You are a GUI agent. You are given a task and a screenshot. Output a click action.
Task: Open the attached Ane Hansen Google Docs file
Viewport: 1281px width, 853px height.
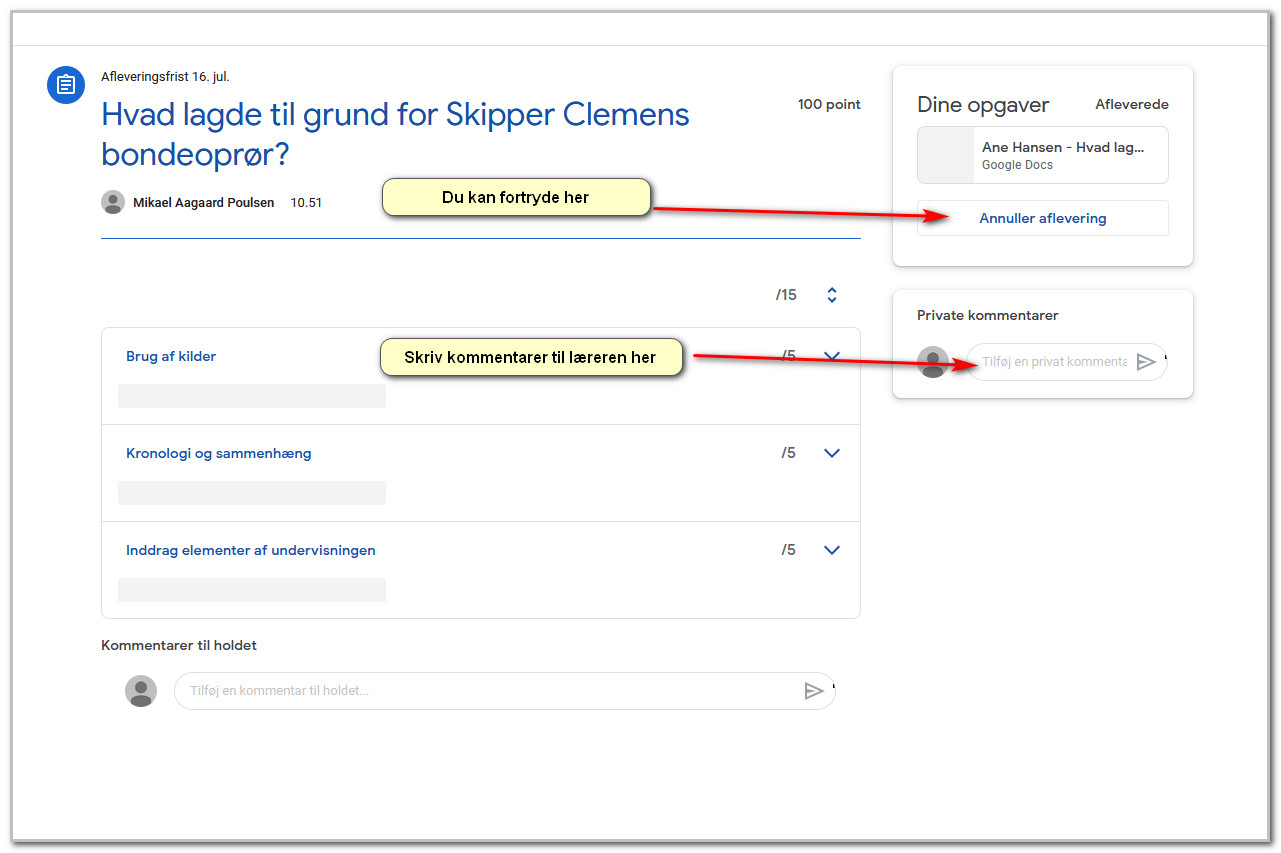click(x=1043, y=155)
